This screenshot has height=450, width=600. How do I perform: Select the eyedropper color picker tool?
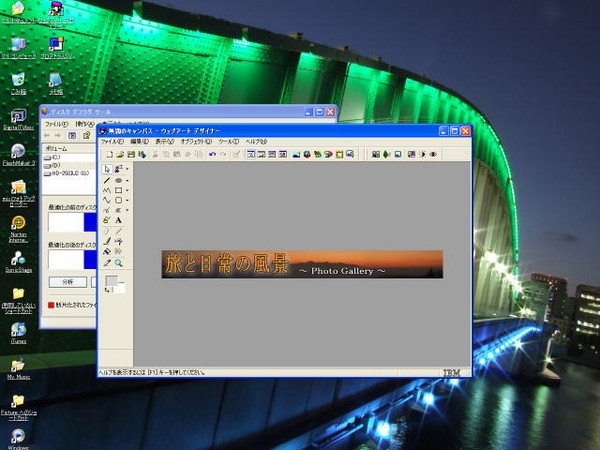coord(107,262)
